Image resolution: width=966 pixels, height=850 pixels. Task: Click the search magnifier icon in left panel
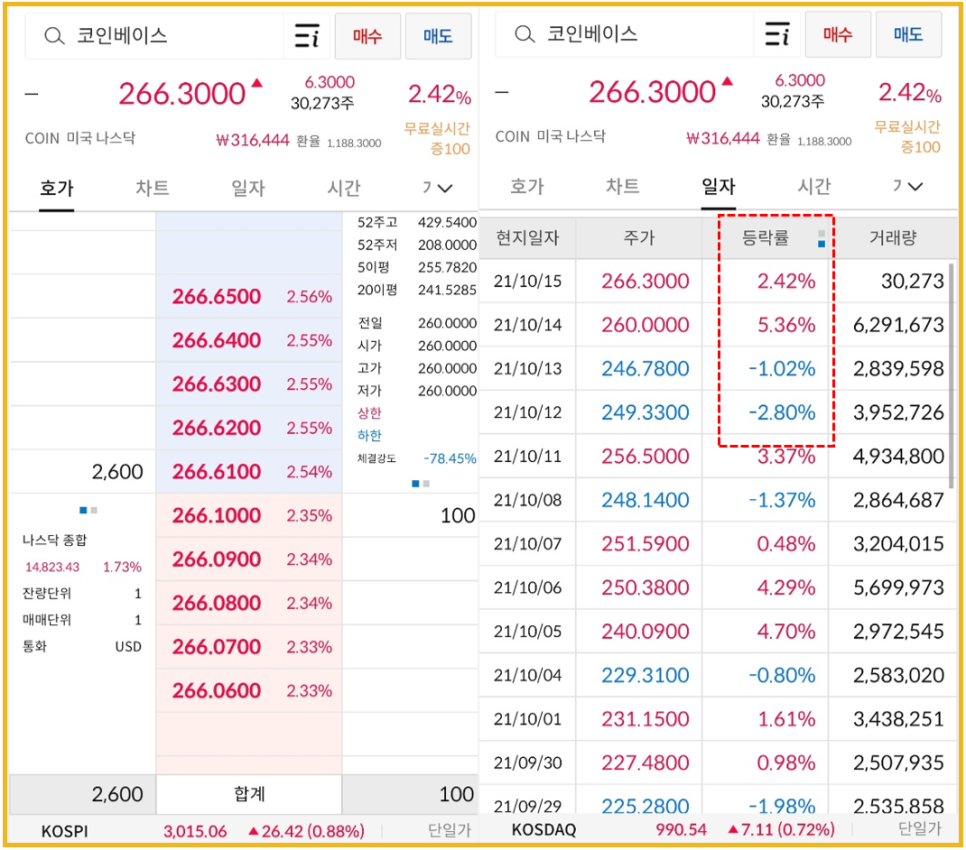[x=52, y=34]
